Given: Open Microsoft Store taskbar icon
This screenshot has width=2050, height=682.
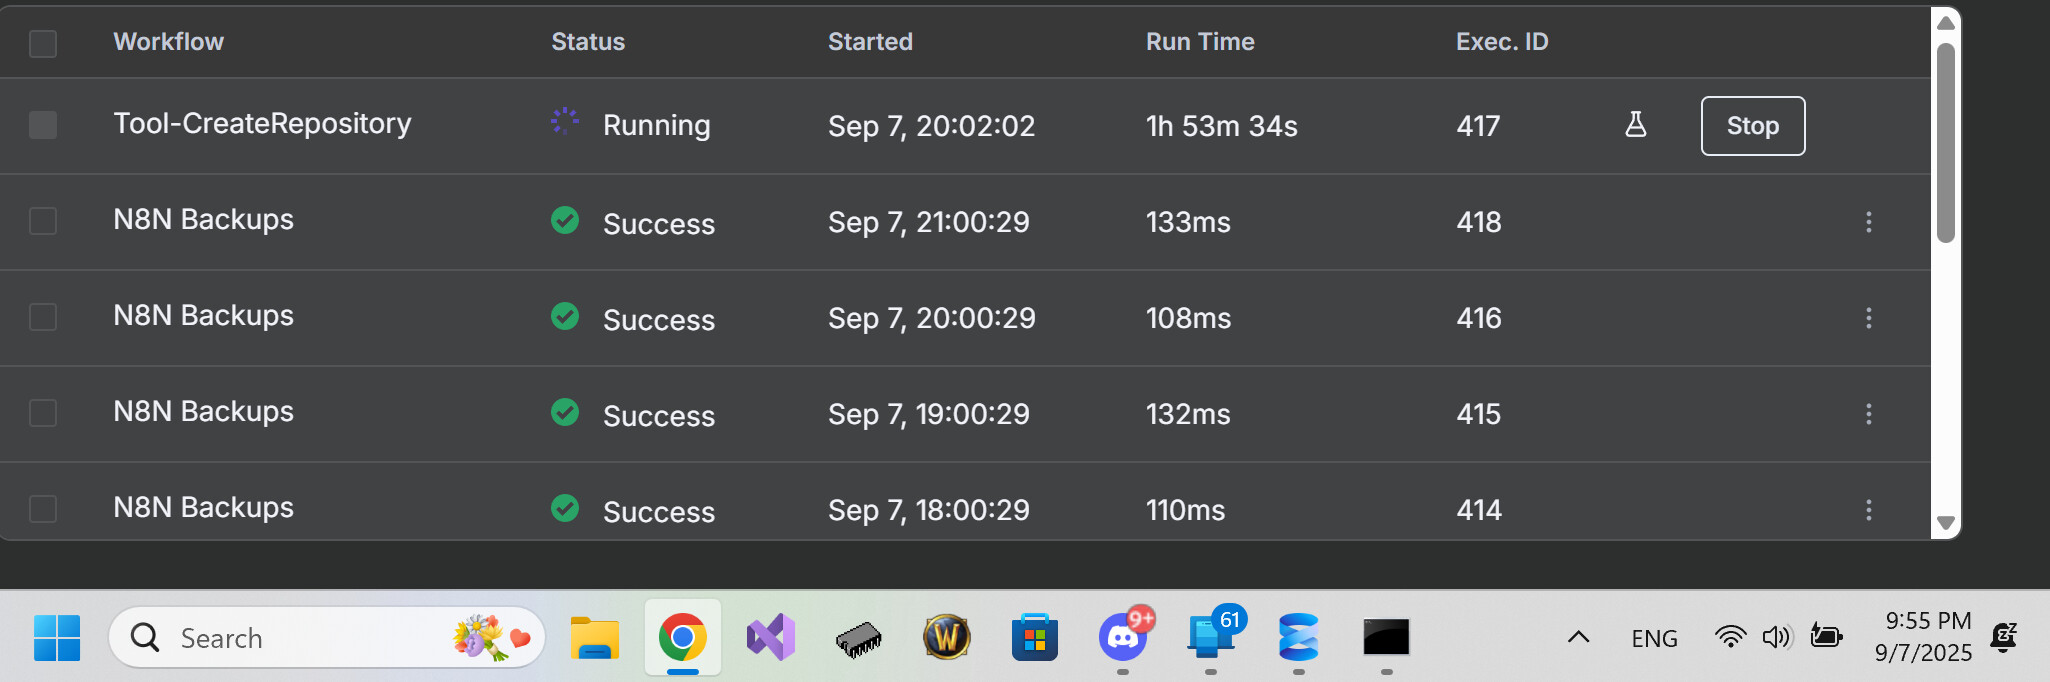Looking at the screenshot, I should 1034,637.
